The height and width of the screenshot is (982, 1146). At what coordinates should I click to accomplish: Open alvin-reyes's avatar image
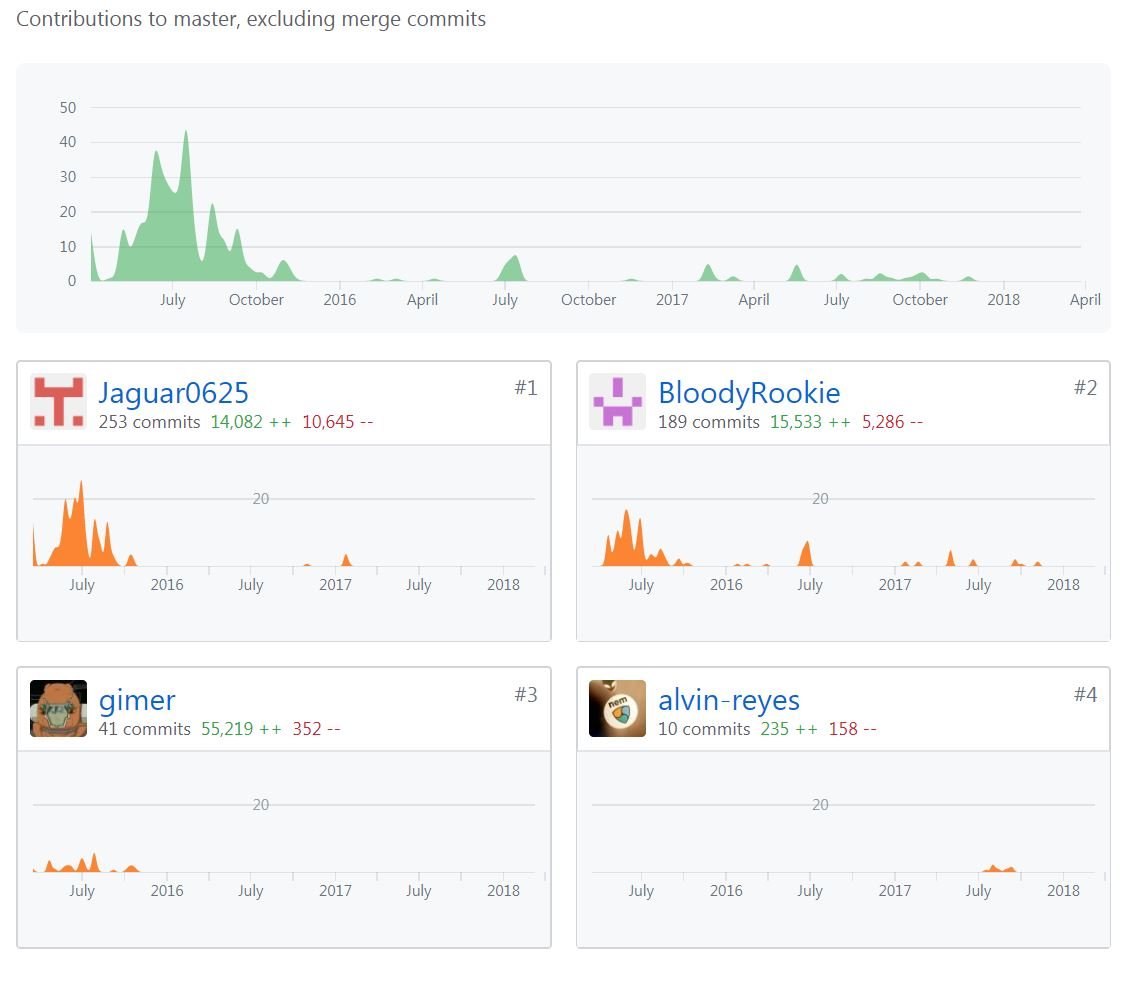point(617,708)
